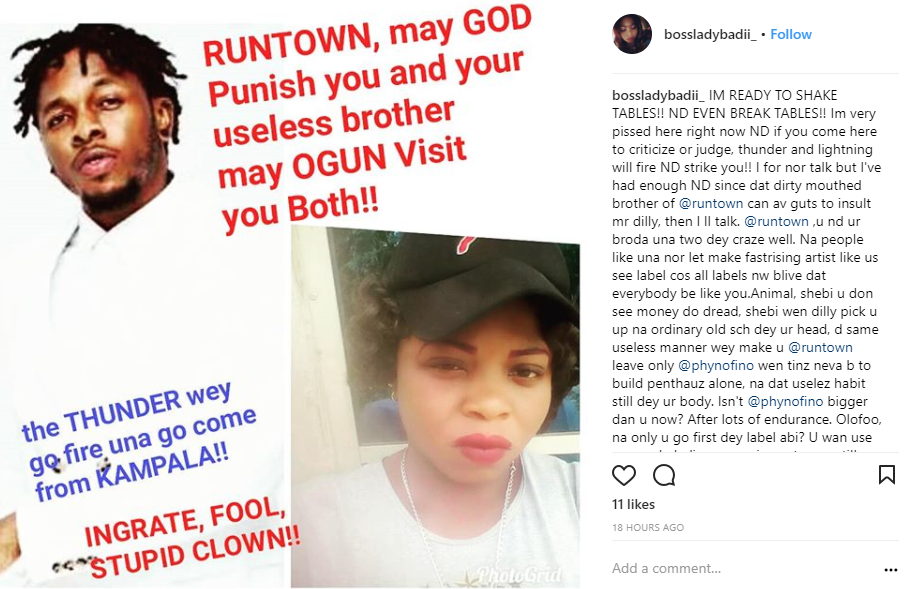Like the post with the heart icon
Image resolution: width=906 pixels, height=589 pixels.
click(623, 475)
